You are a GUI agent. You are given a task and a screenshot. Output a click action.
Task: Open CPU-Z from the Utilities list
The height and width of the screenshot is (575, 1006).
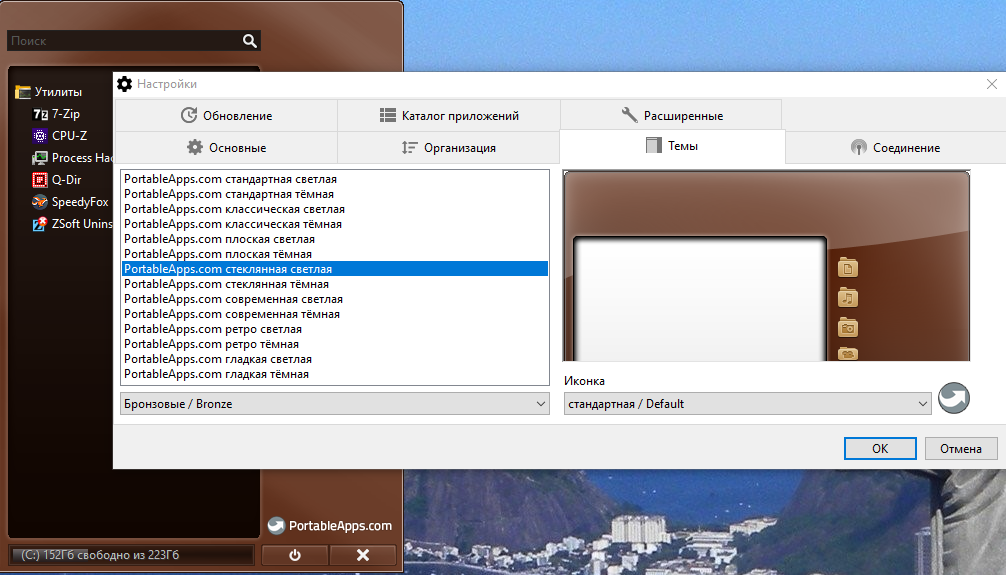point(60,136)
